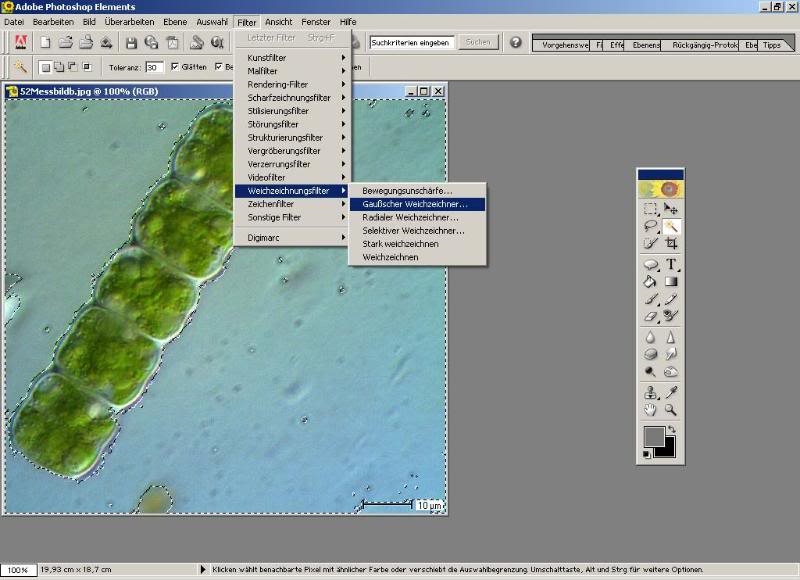Select the Text tool
Viewport: 800px width, 580px height.
pyautogui.click(x=671, y=264)
